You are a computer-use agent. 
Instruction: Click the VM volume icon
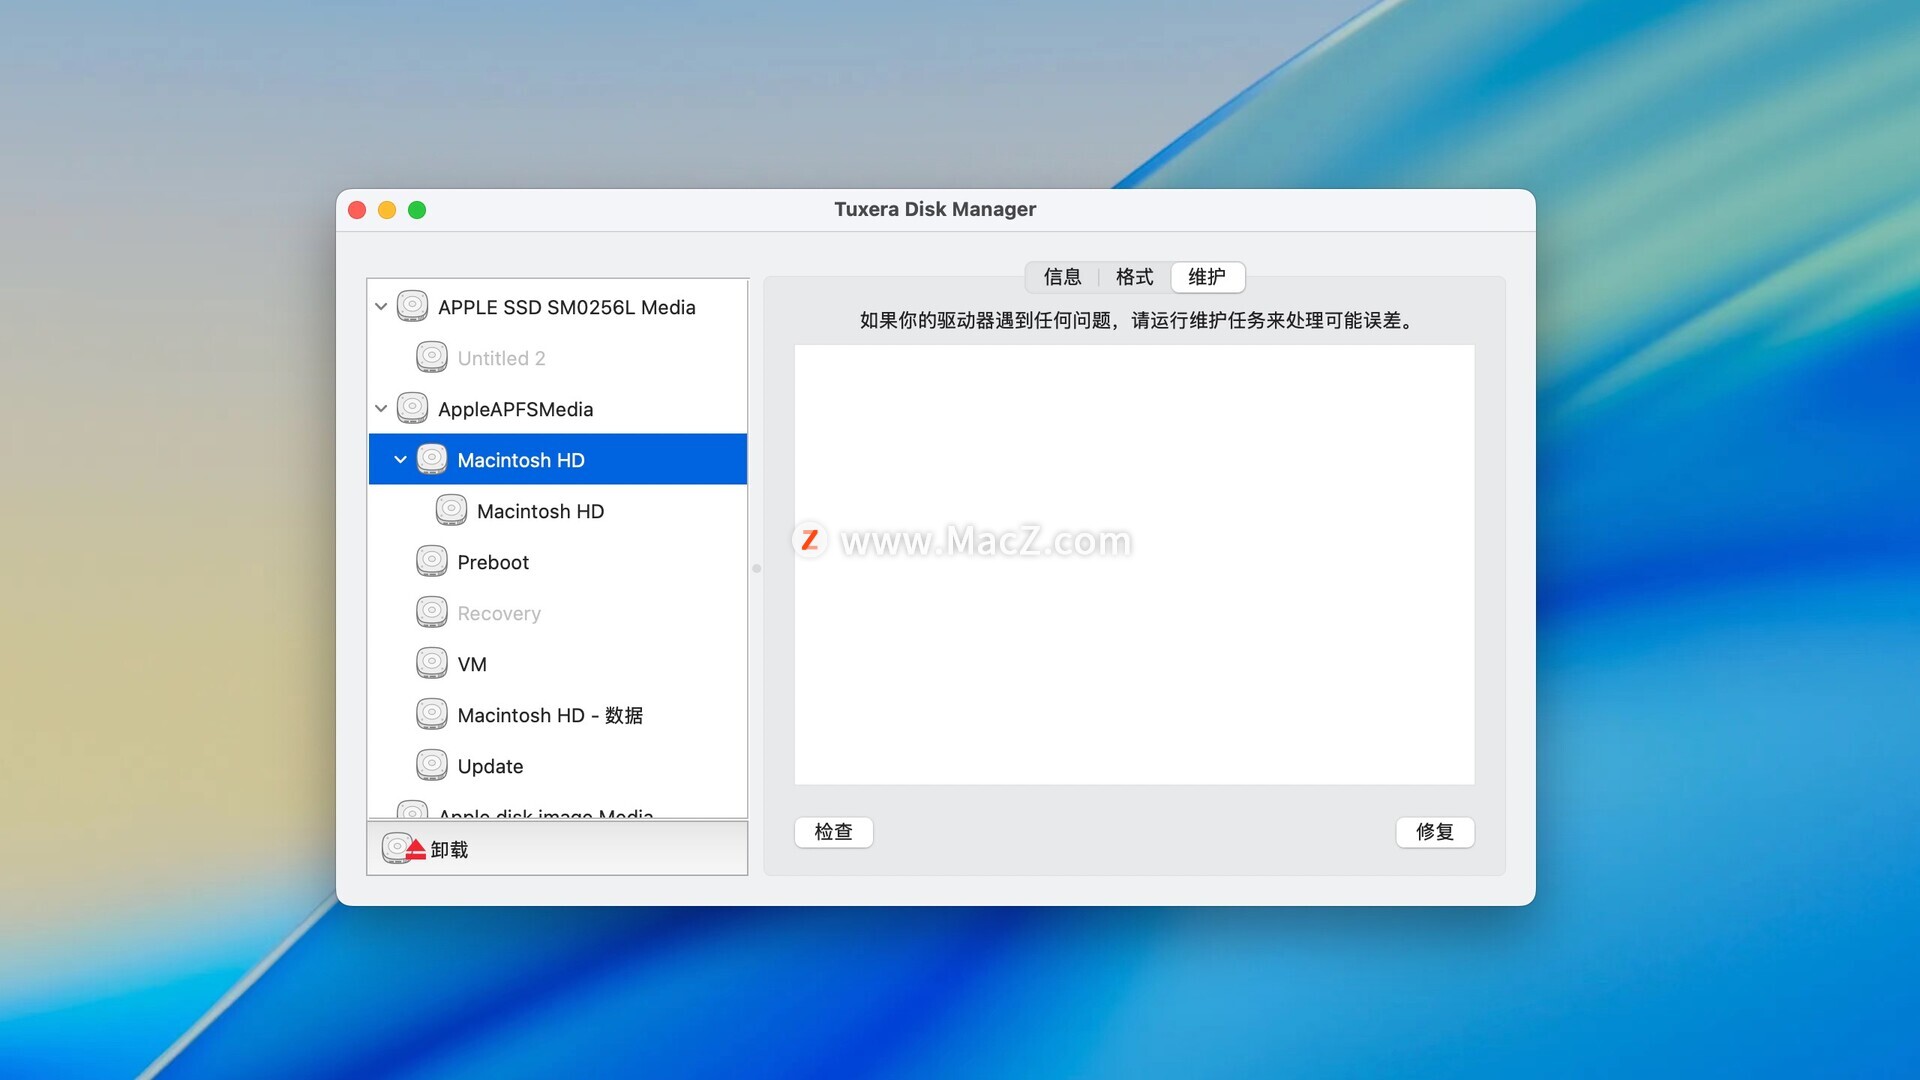tap(432, 663)
